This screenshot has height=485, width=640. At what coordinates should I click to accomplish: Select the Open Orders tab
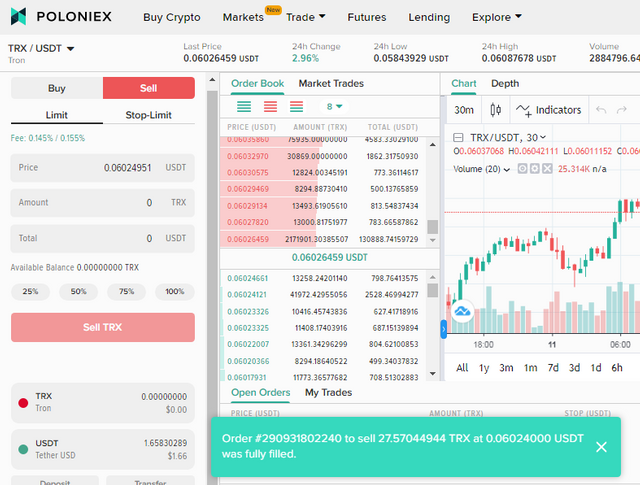tap(260, 393)
